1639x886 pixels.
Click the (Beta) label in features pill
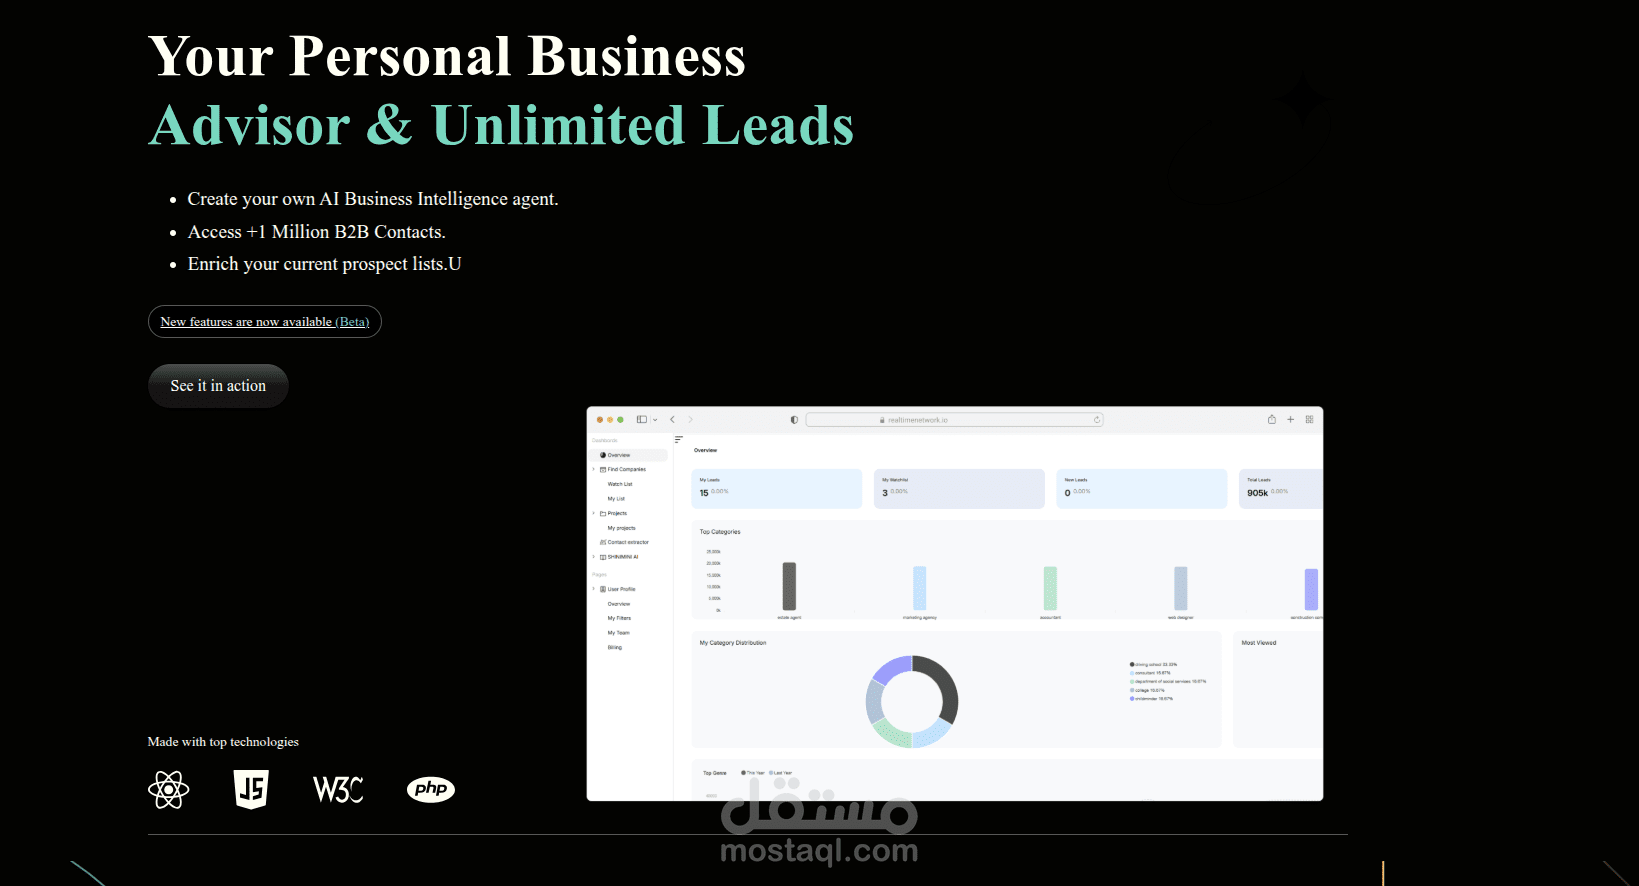[352, 322]
